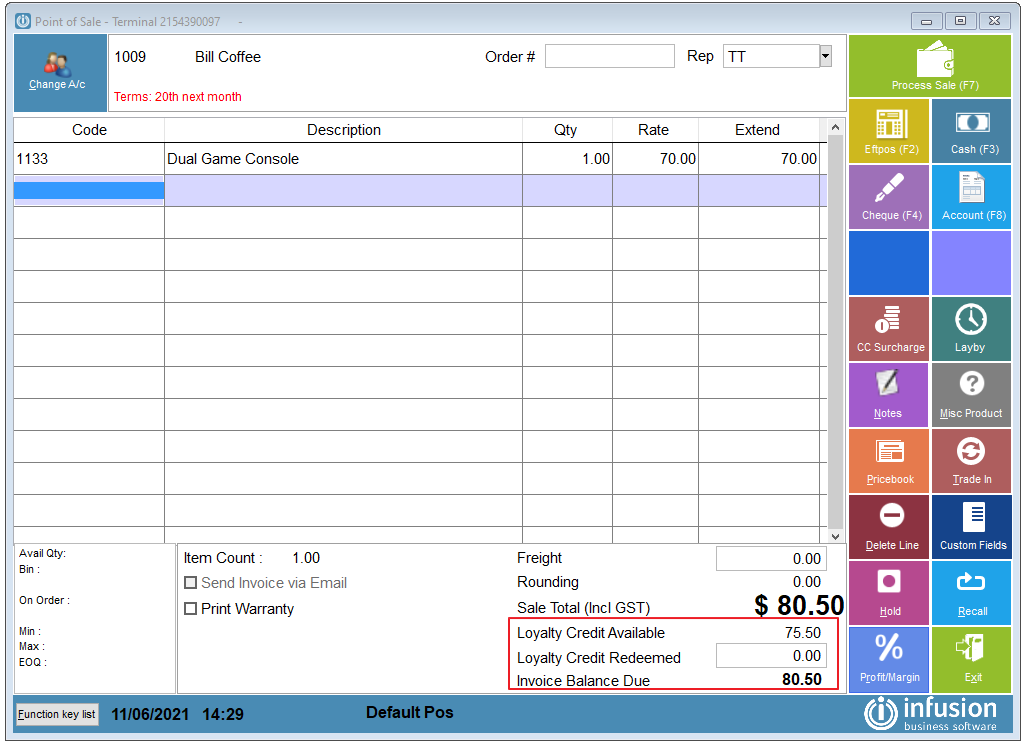Click Default Pos in status bar
1023x747 pixels.
click(x=410, y=712)
